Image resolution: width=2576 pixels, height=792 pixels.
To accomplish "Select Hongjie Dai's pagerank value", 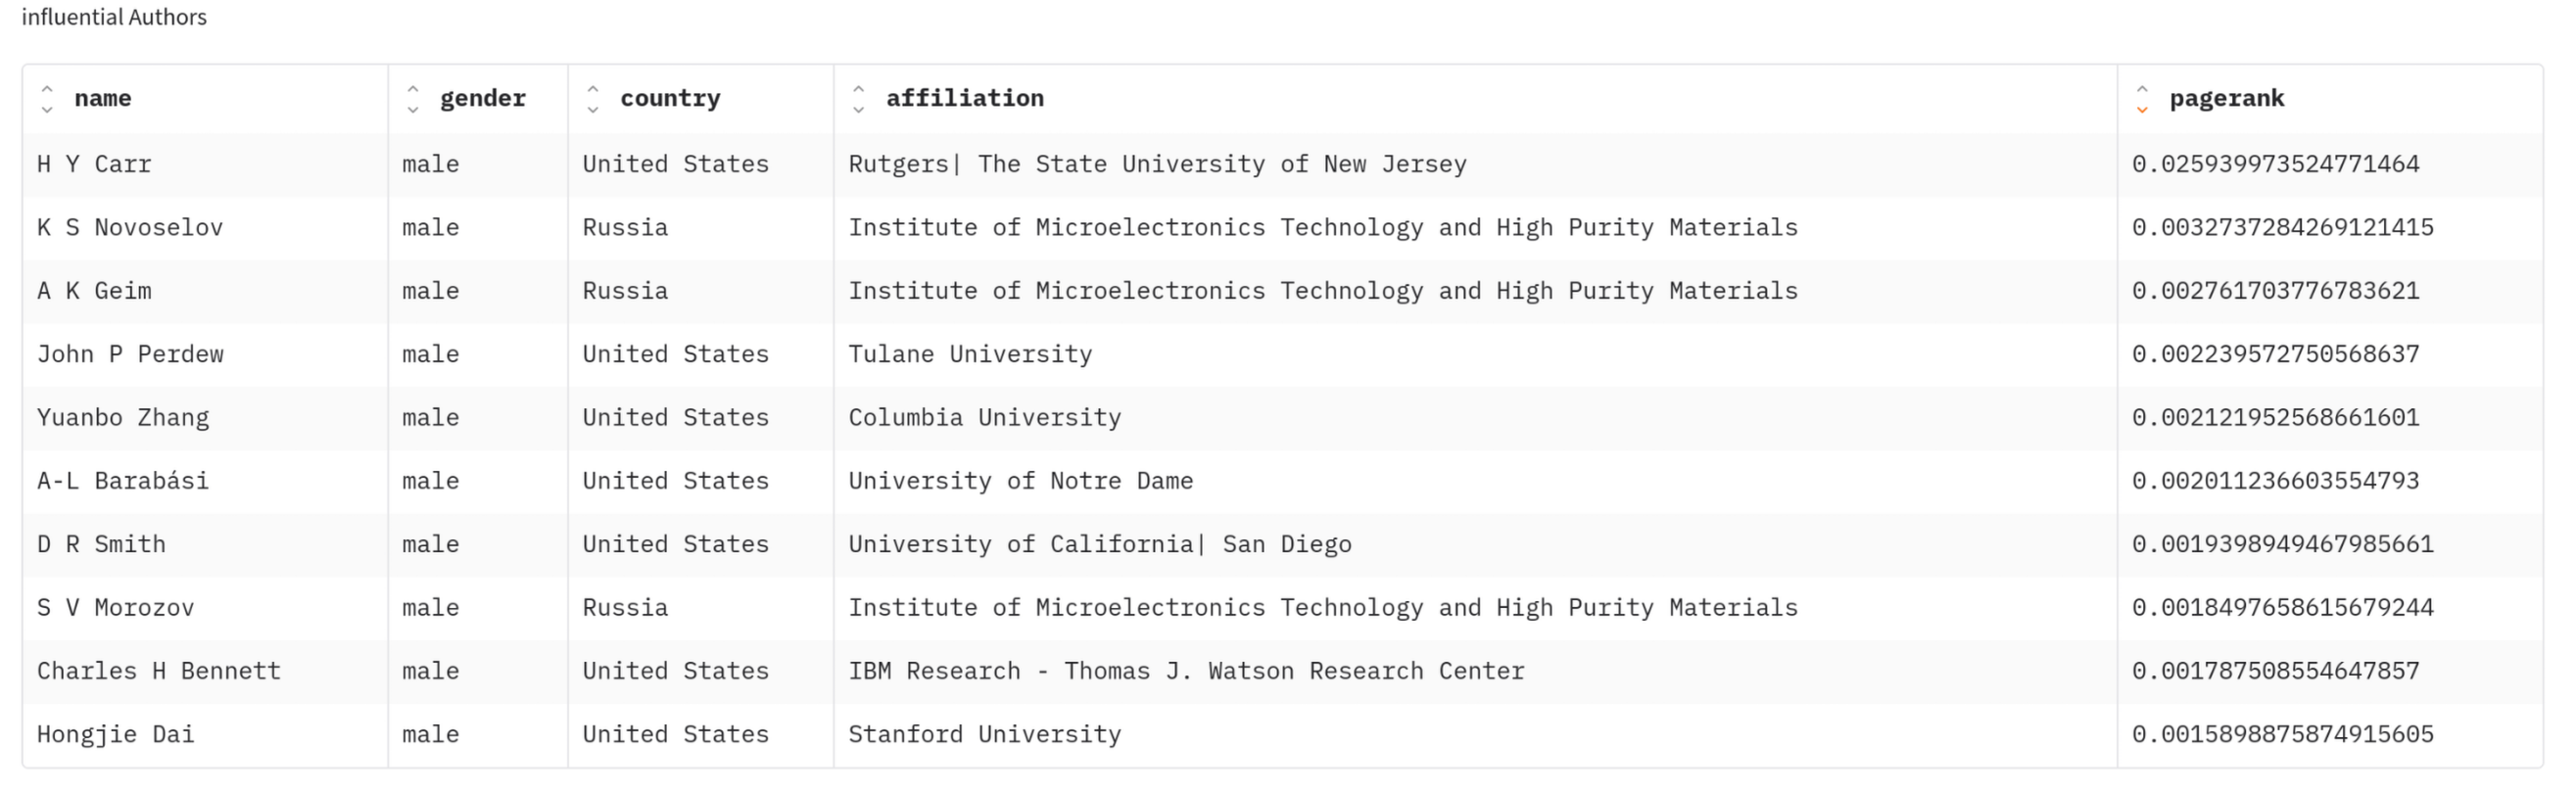I will (2282, 735).
